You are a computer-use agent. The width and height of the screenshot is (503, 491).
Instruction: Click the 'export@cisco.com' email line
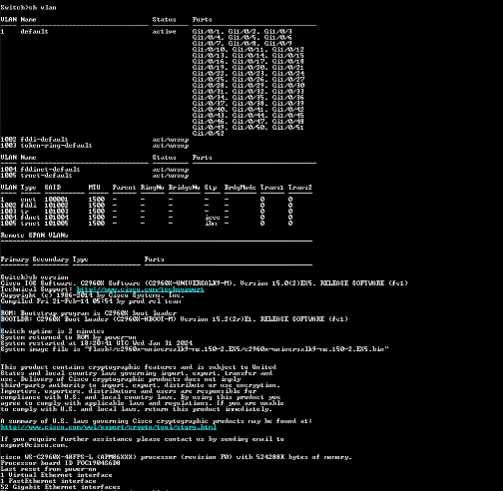tap(34, 445)
